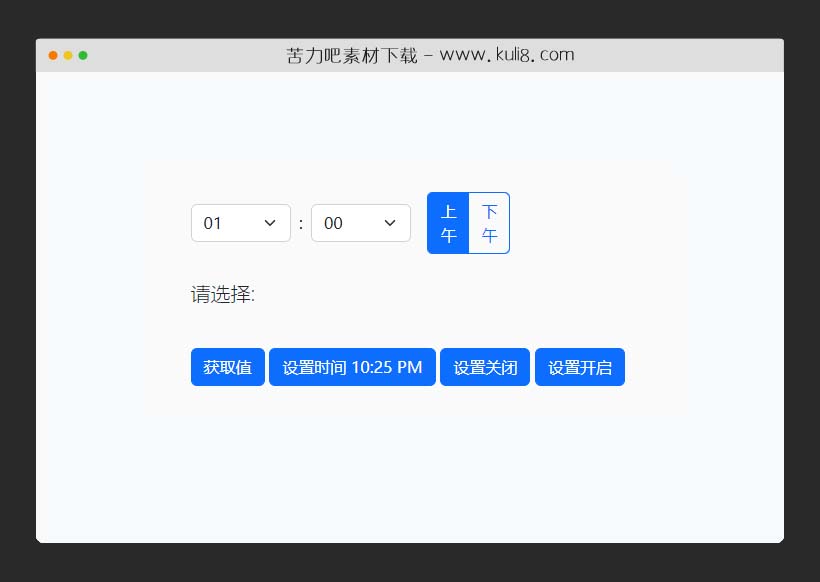Click the 设置关闭 button
Viewport: 820px width, 582px height.
click(x=484, y=367)
